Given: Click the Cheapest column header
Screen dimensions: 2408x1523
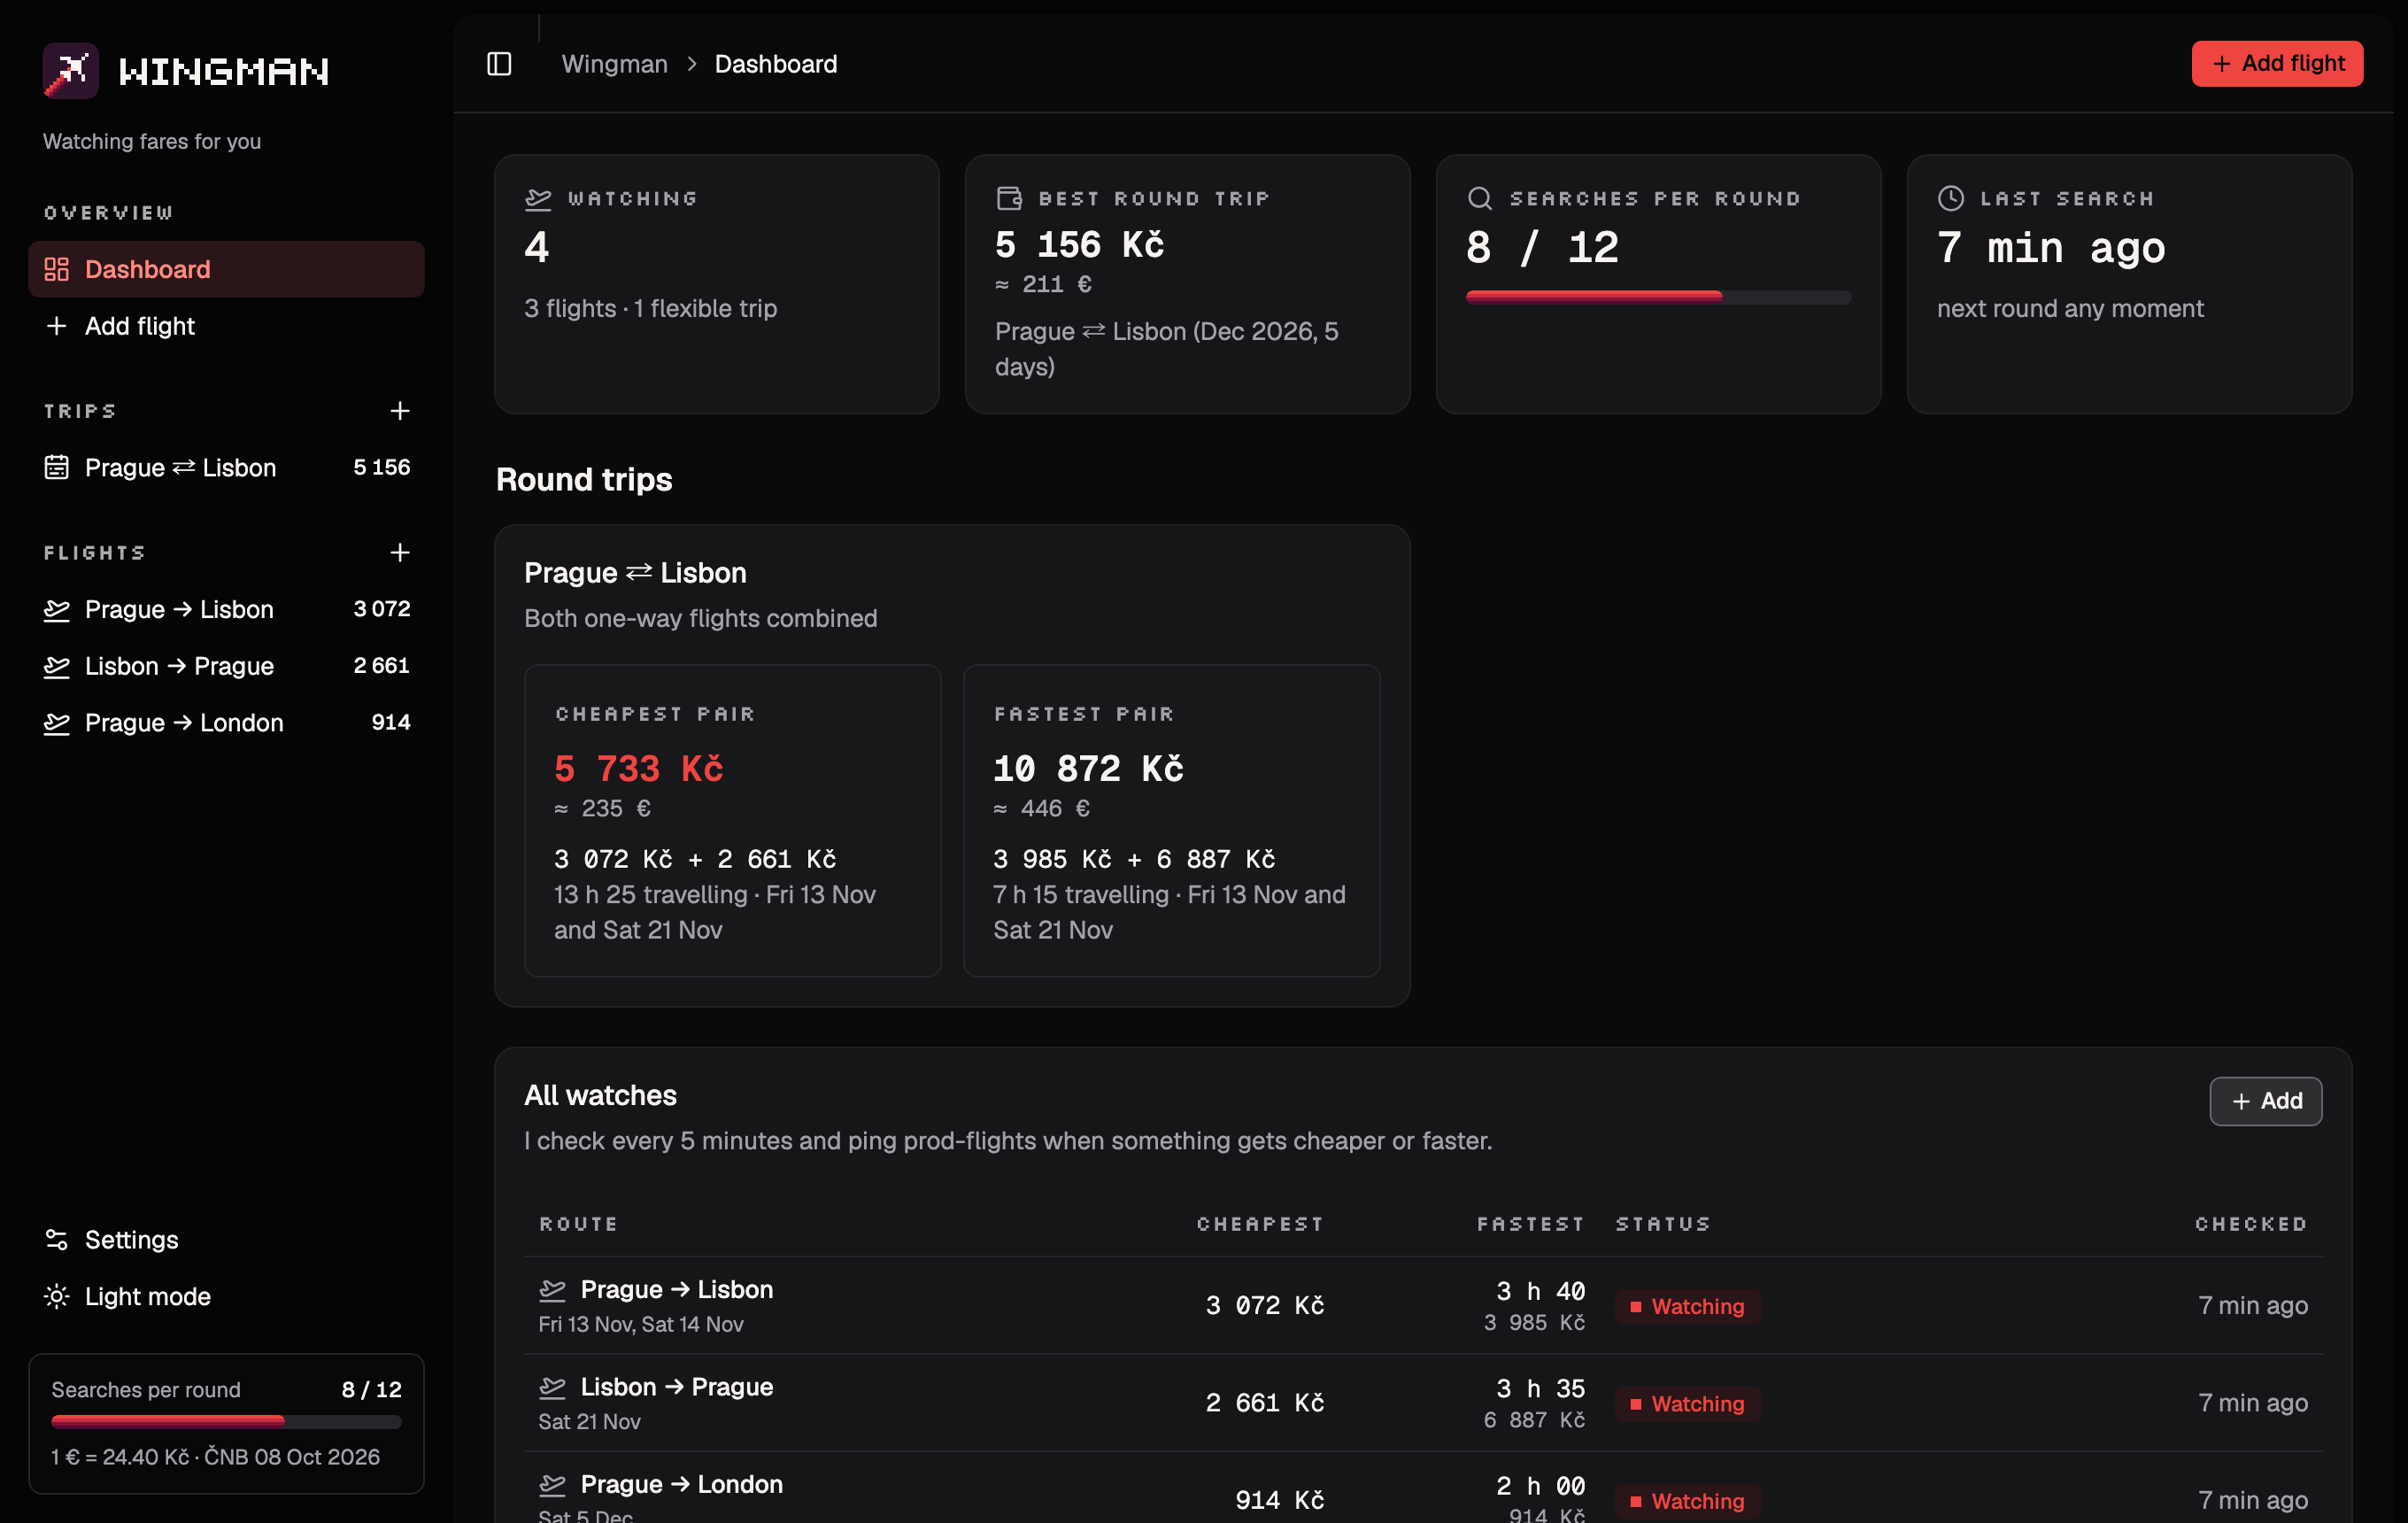Looking at the screenshot, I should (x=1260, y=1224).
